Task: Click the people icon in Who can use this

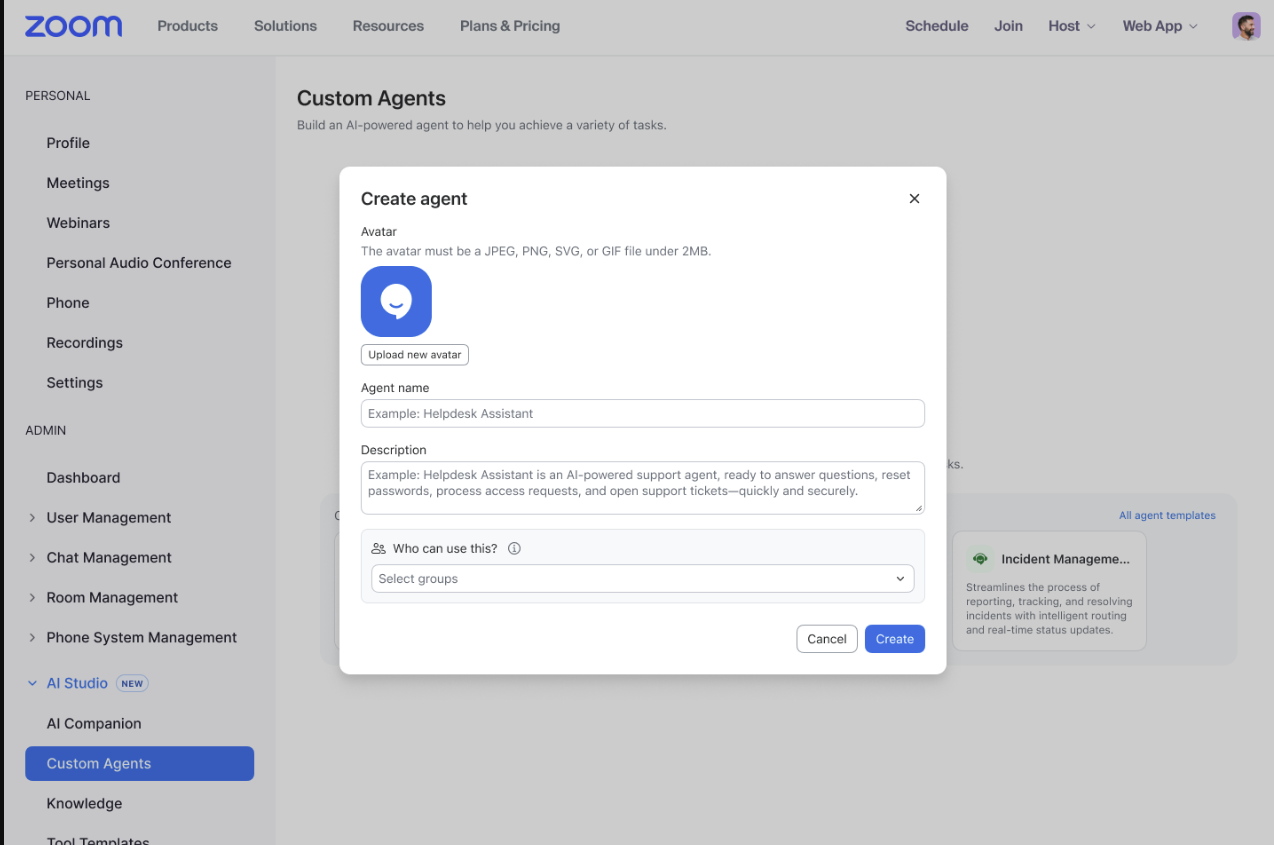Action: (378, 548)
